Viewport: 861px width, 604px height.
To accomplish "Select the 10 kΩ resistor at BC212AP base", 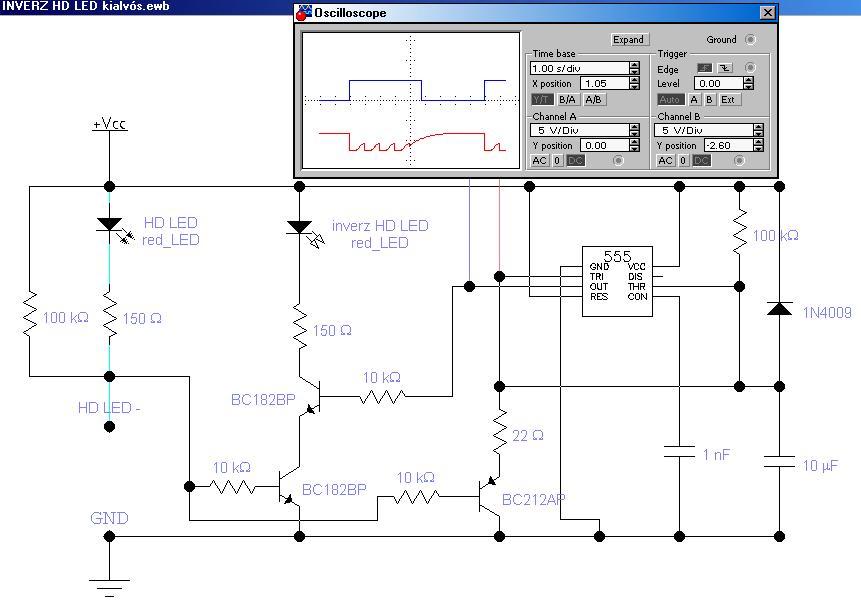I will tap(416, 497).
